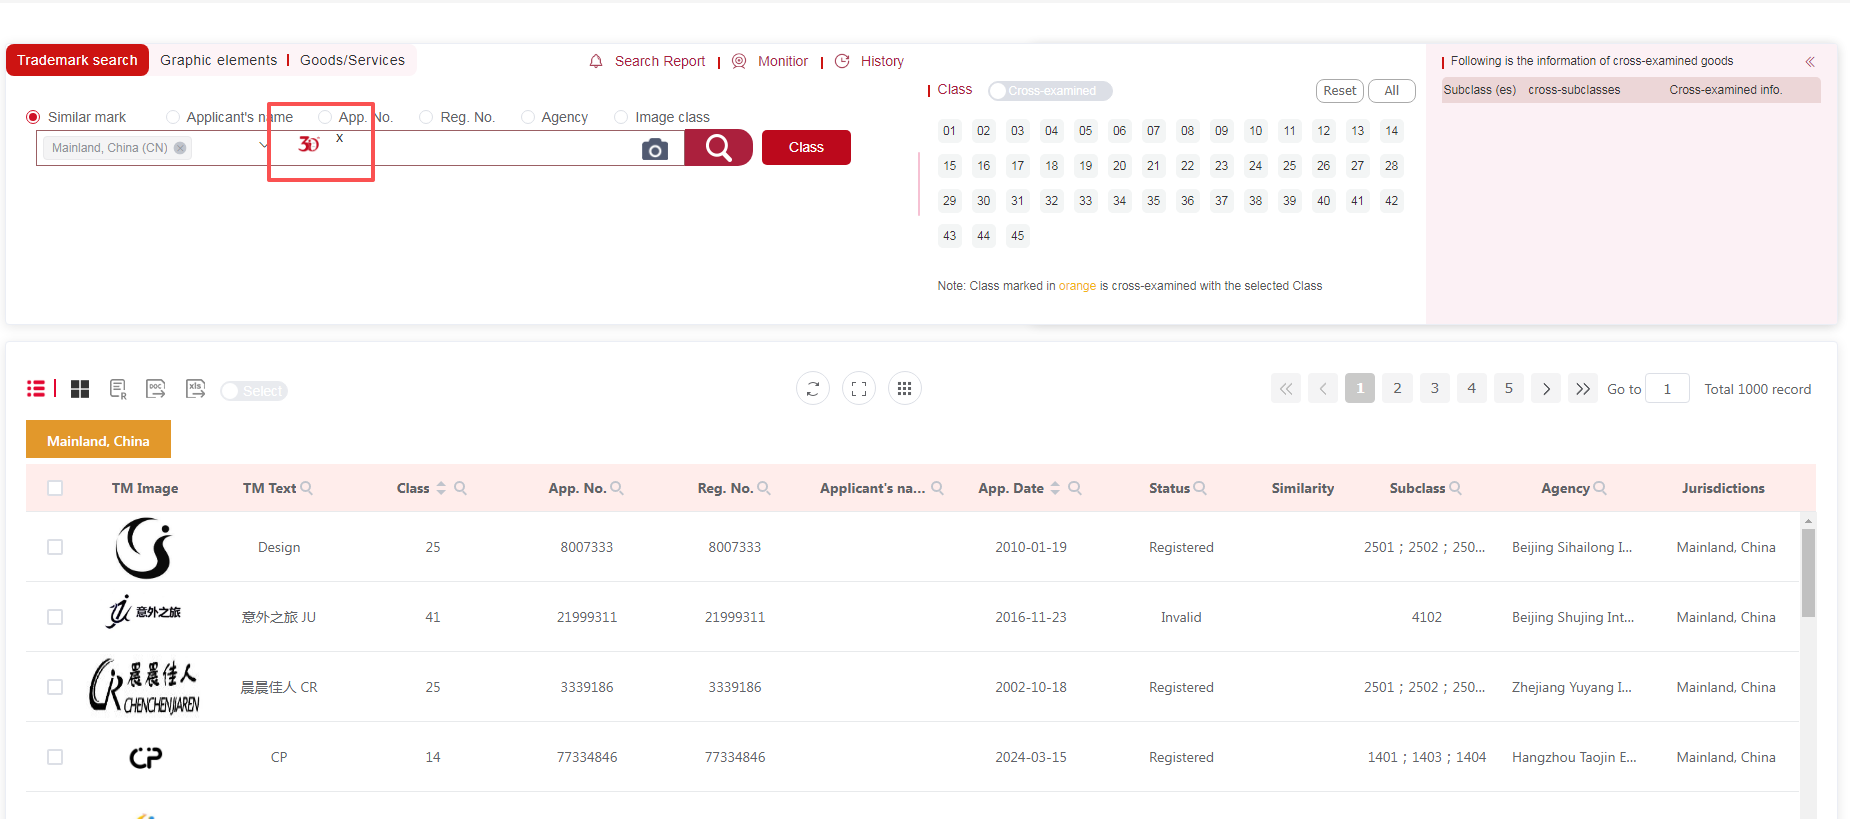1850x819 pixels.
Task: Open the Graphic elements tab
Action: [218, 60]
